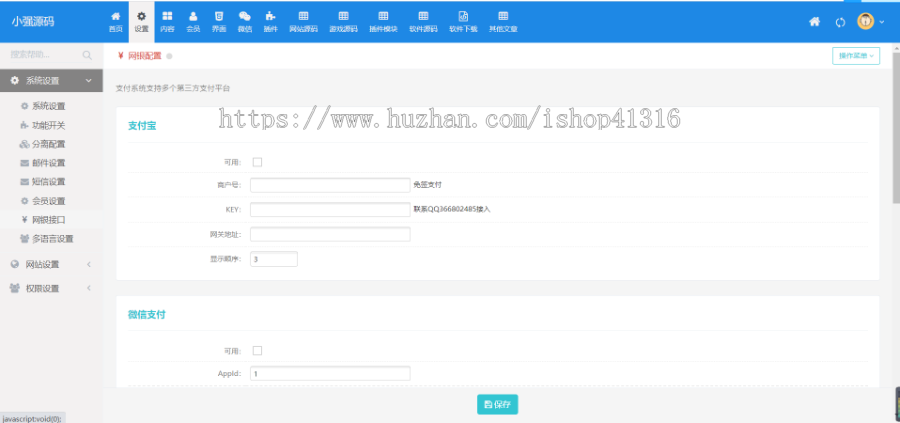Click the 网关地址 input field
900x423 pixels.
pos(330,234)
